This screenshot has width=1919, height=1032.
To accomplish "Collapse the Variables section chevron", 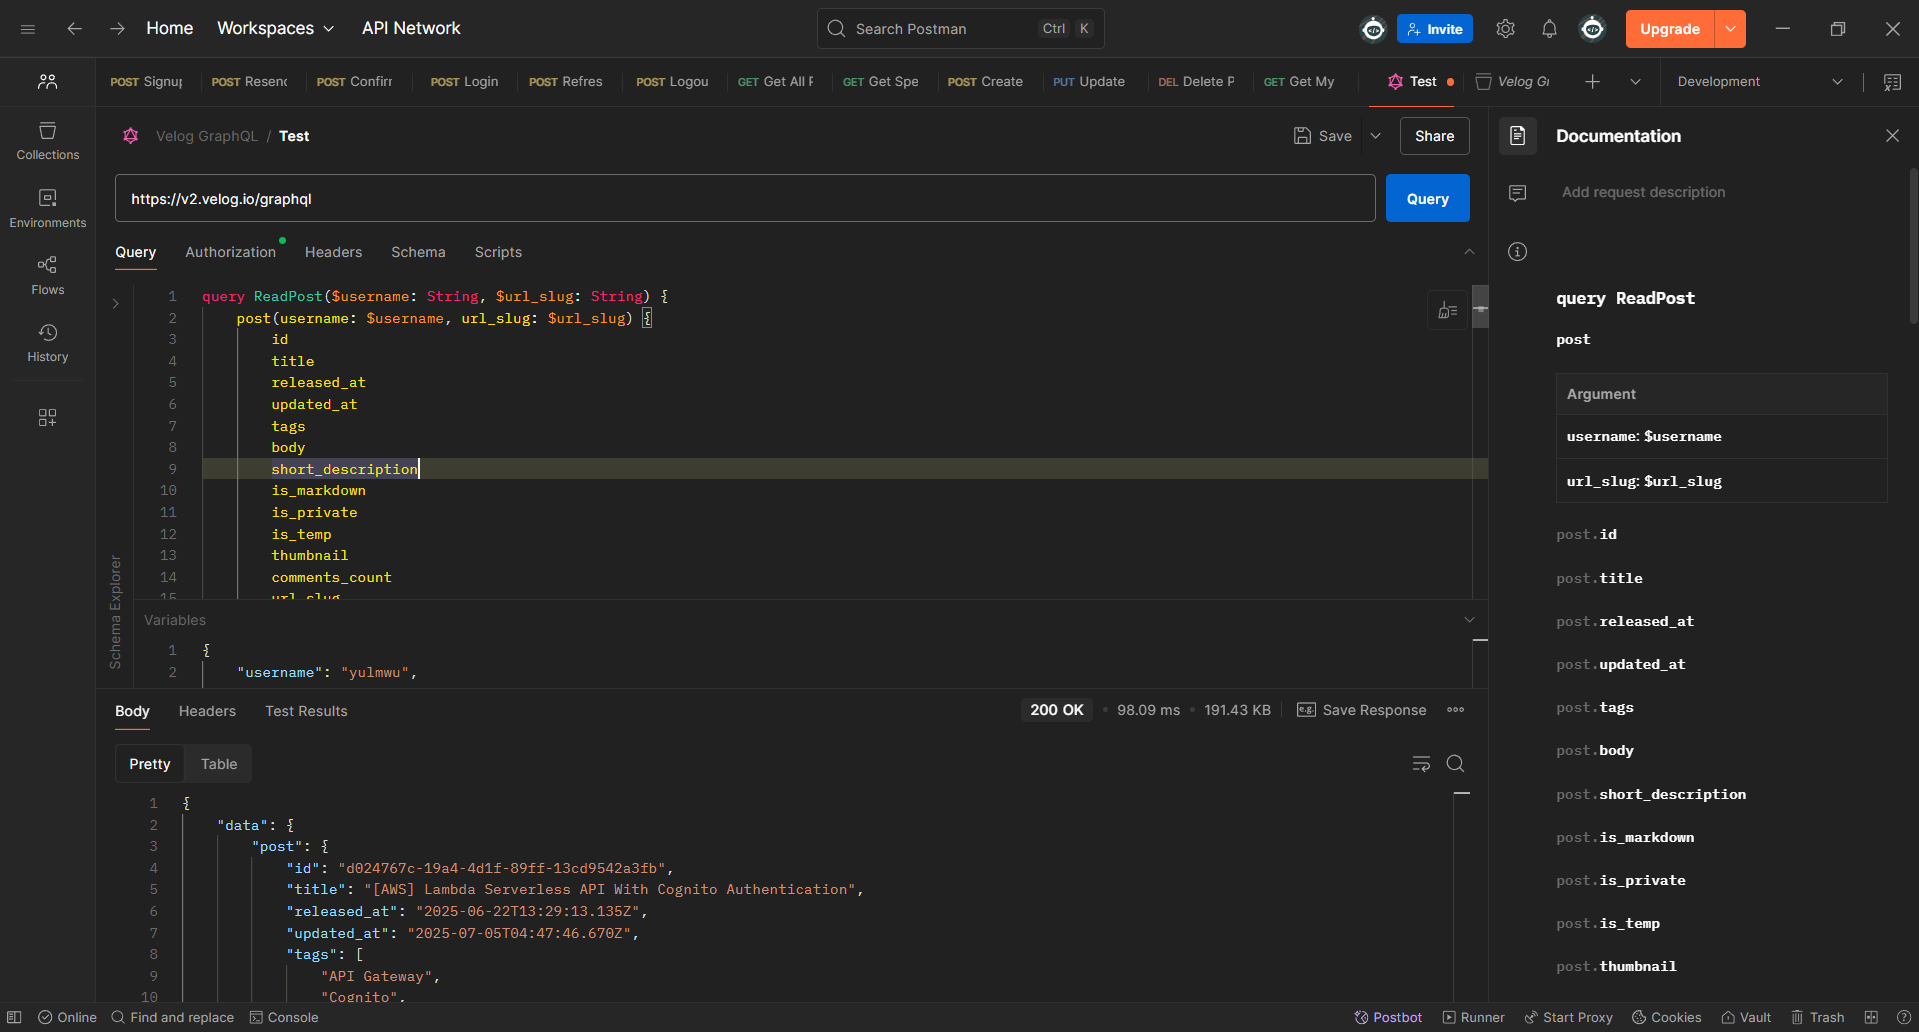I will point(1469,620).
